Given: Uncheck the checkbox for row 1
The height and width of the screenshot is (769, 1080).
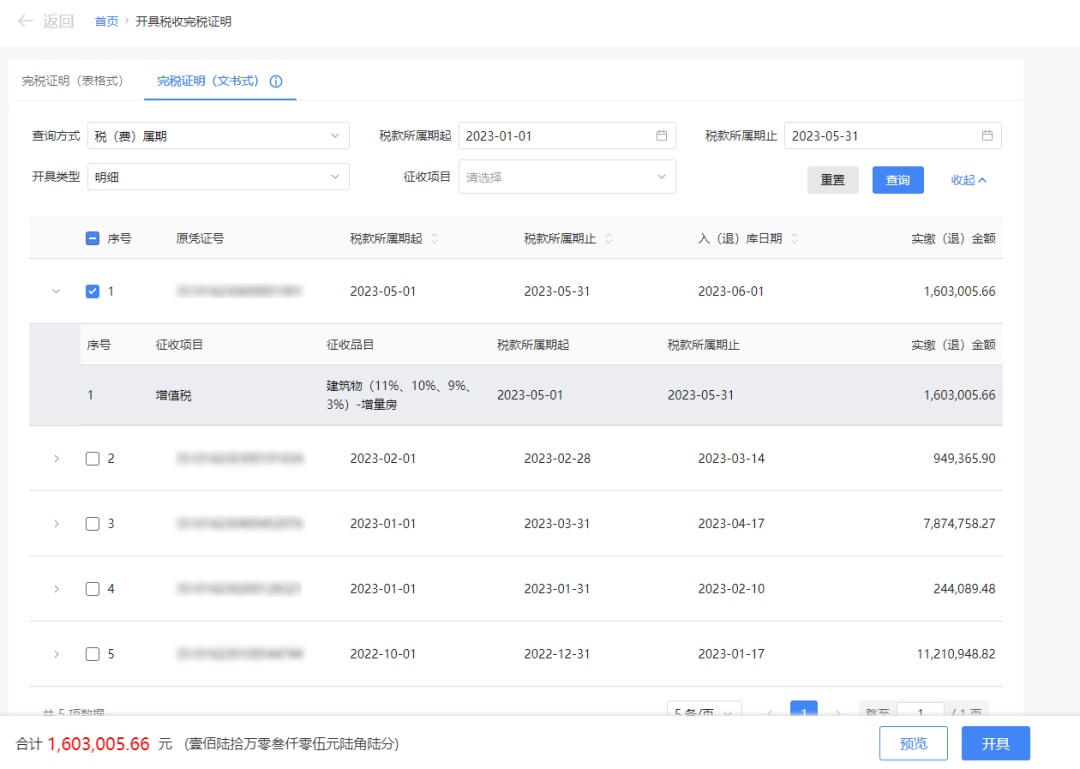Looking at the screenshot, I should point(93,292).
